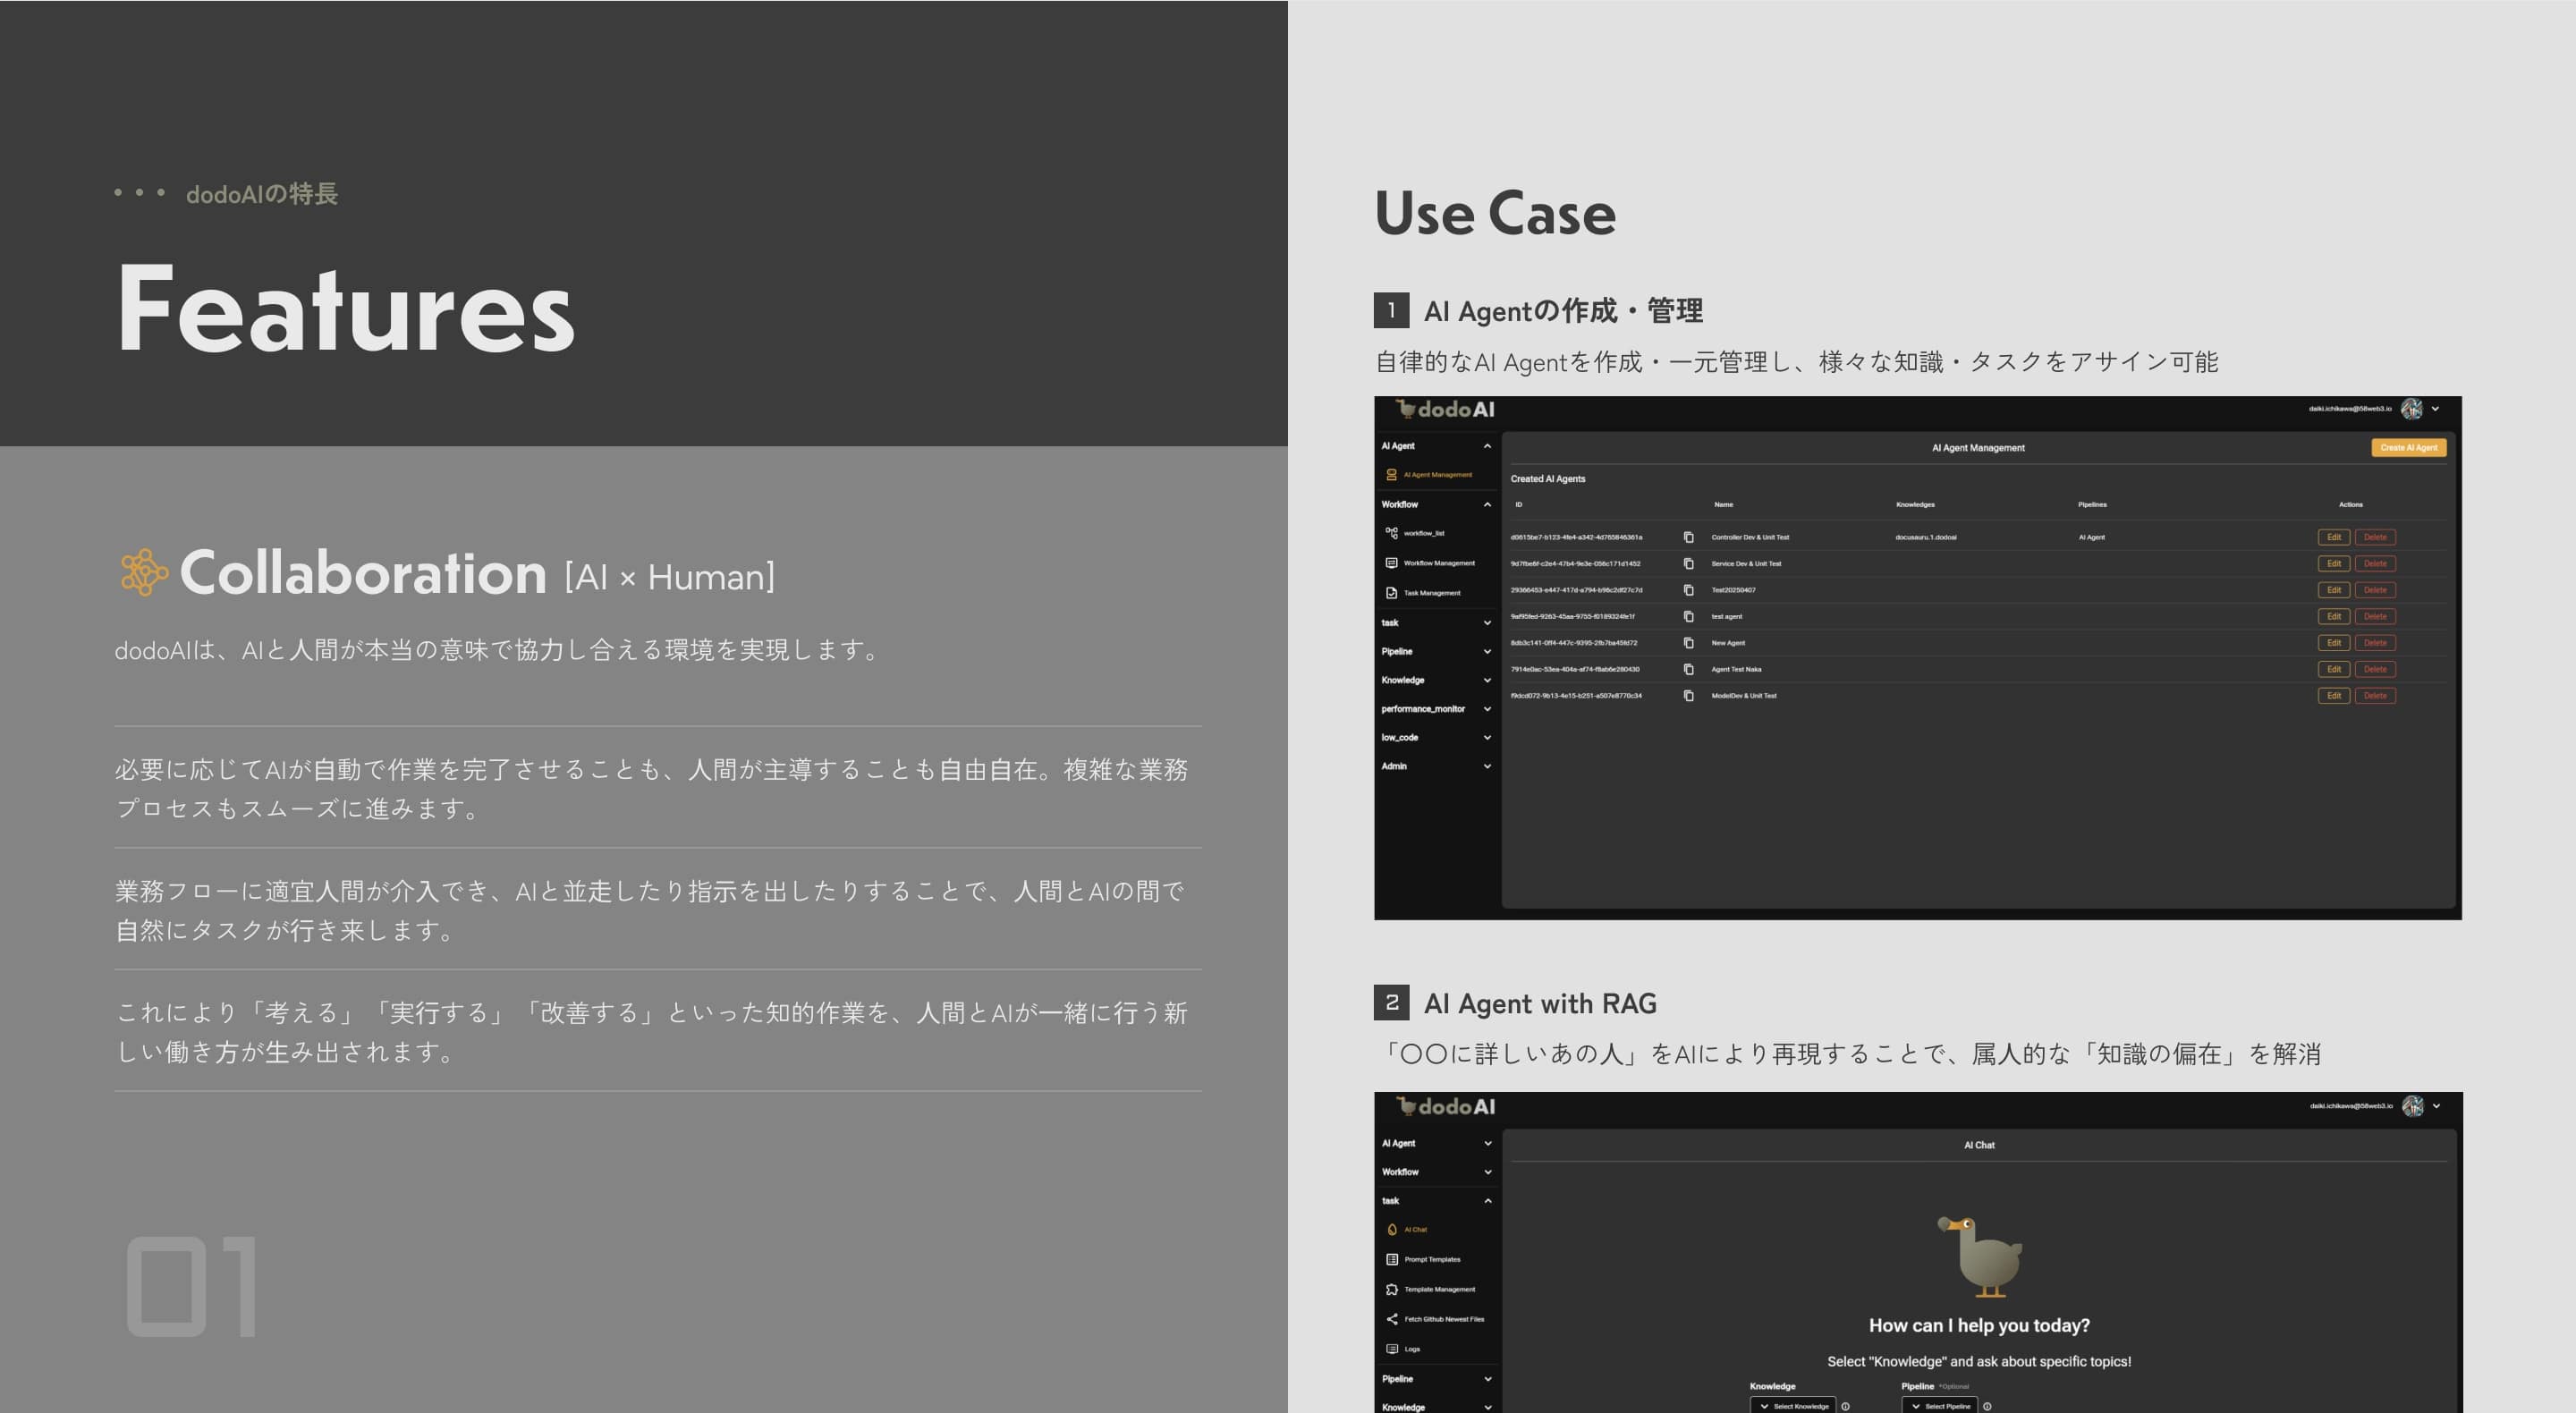Screen dimensions: 2576x1413
Task: Open account dropdown in Agent Management screenshot
Action: 2436,409
